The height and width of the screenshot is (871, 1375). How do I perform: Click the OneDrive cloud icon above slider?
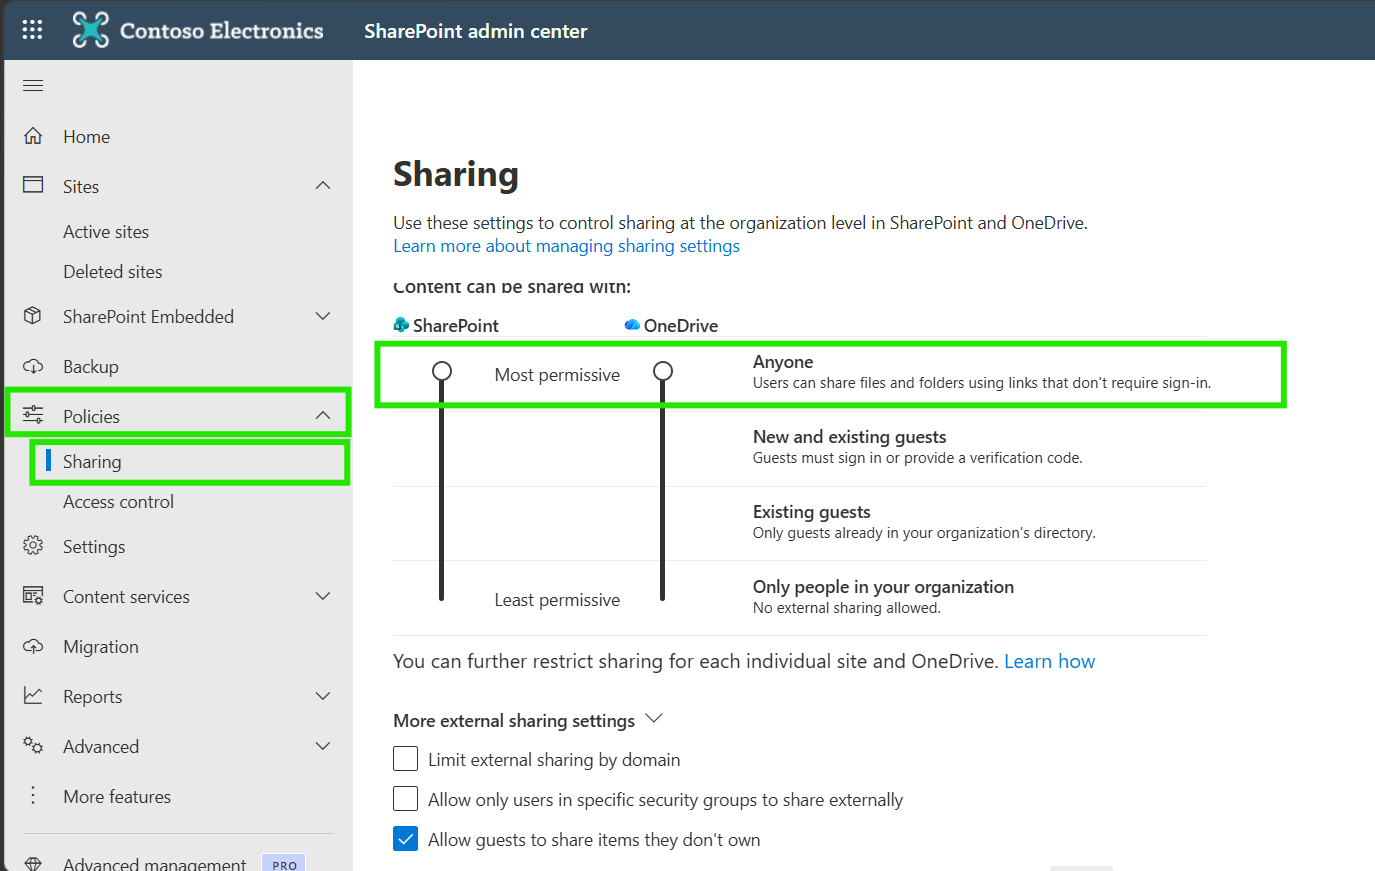(632, 325)
